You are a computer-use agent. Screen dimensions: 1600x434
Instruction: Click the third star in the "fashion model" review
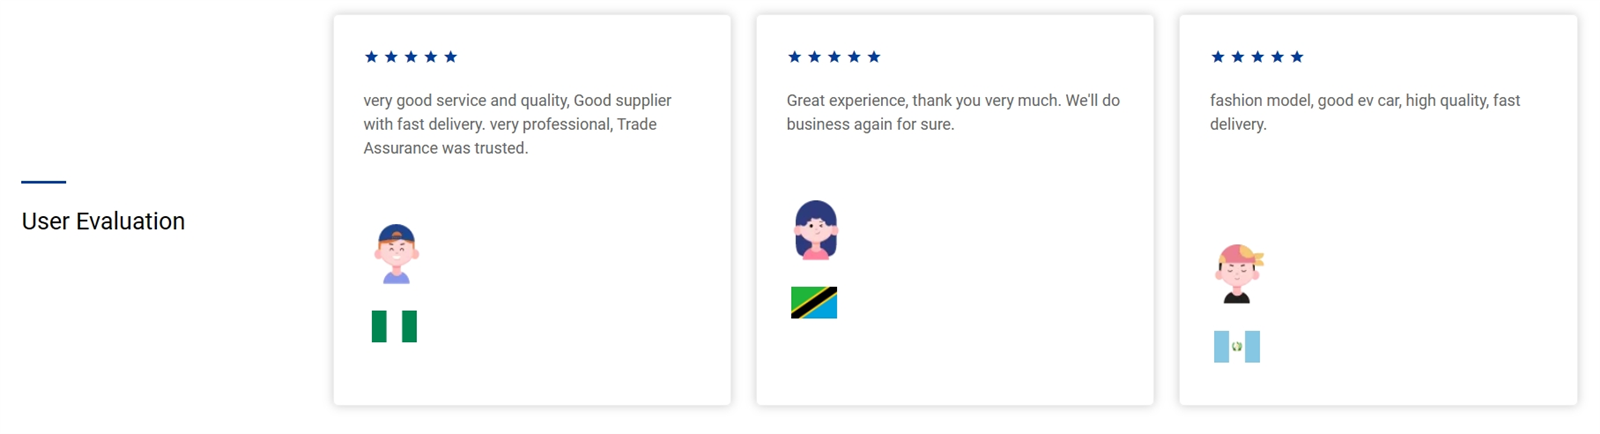pos(1257,57)
